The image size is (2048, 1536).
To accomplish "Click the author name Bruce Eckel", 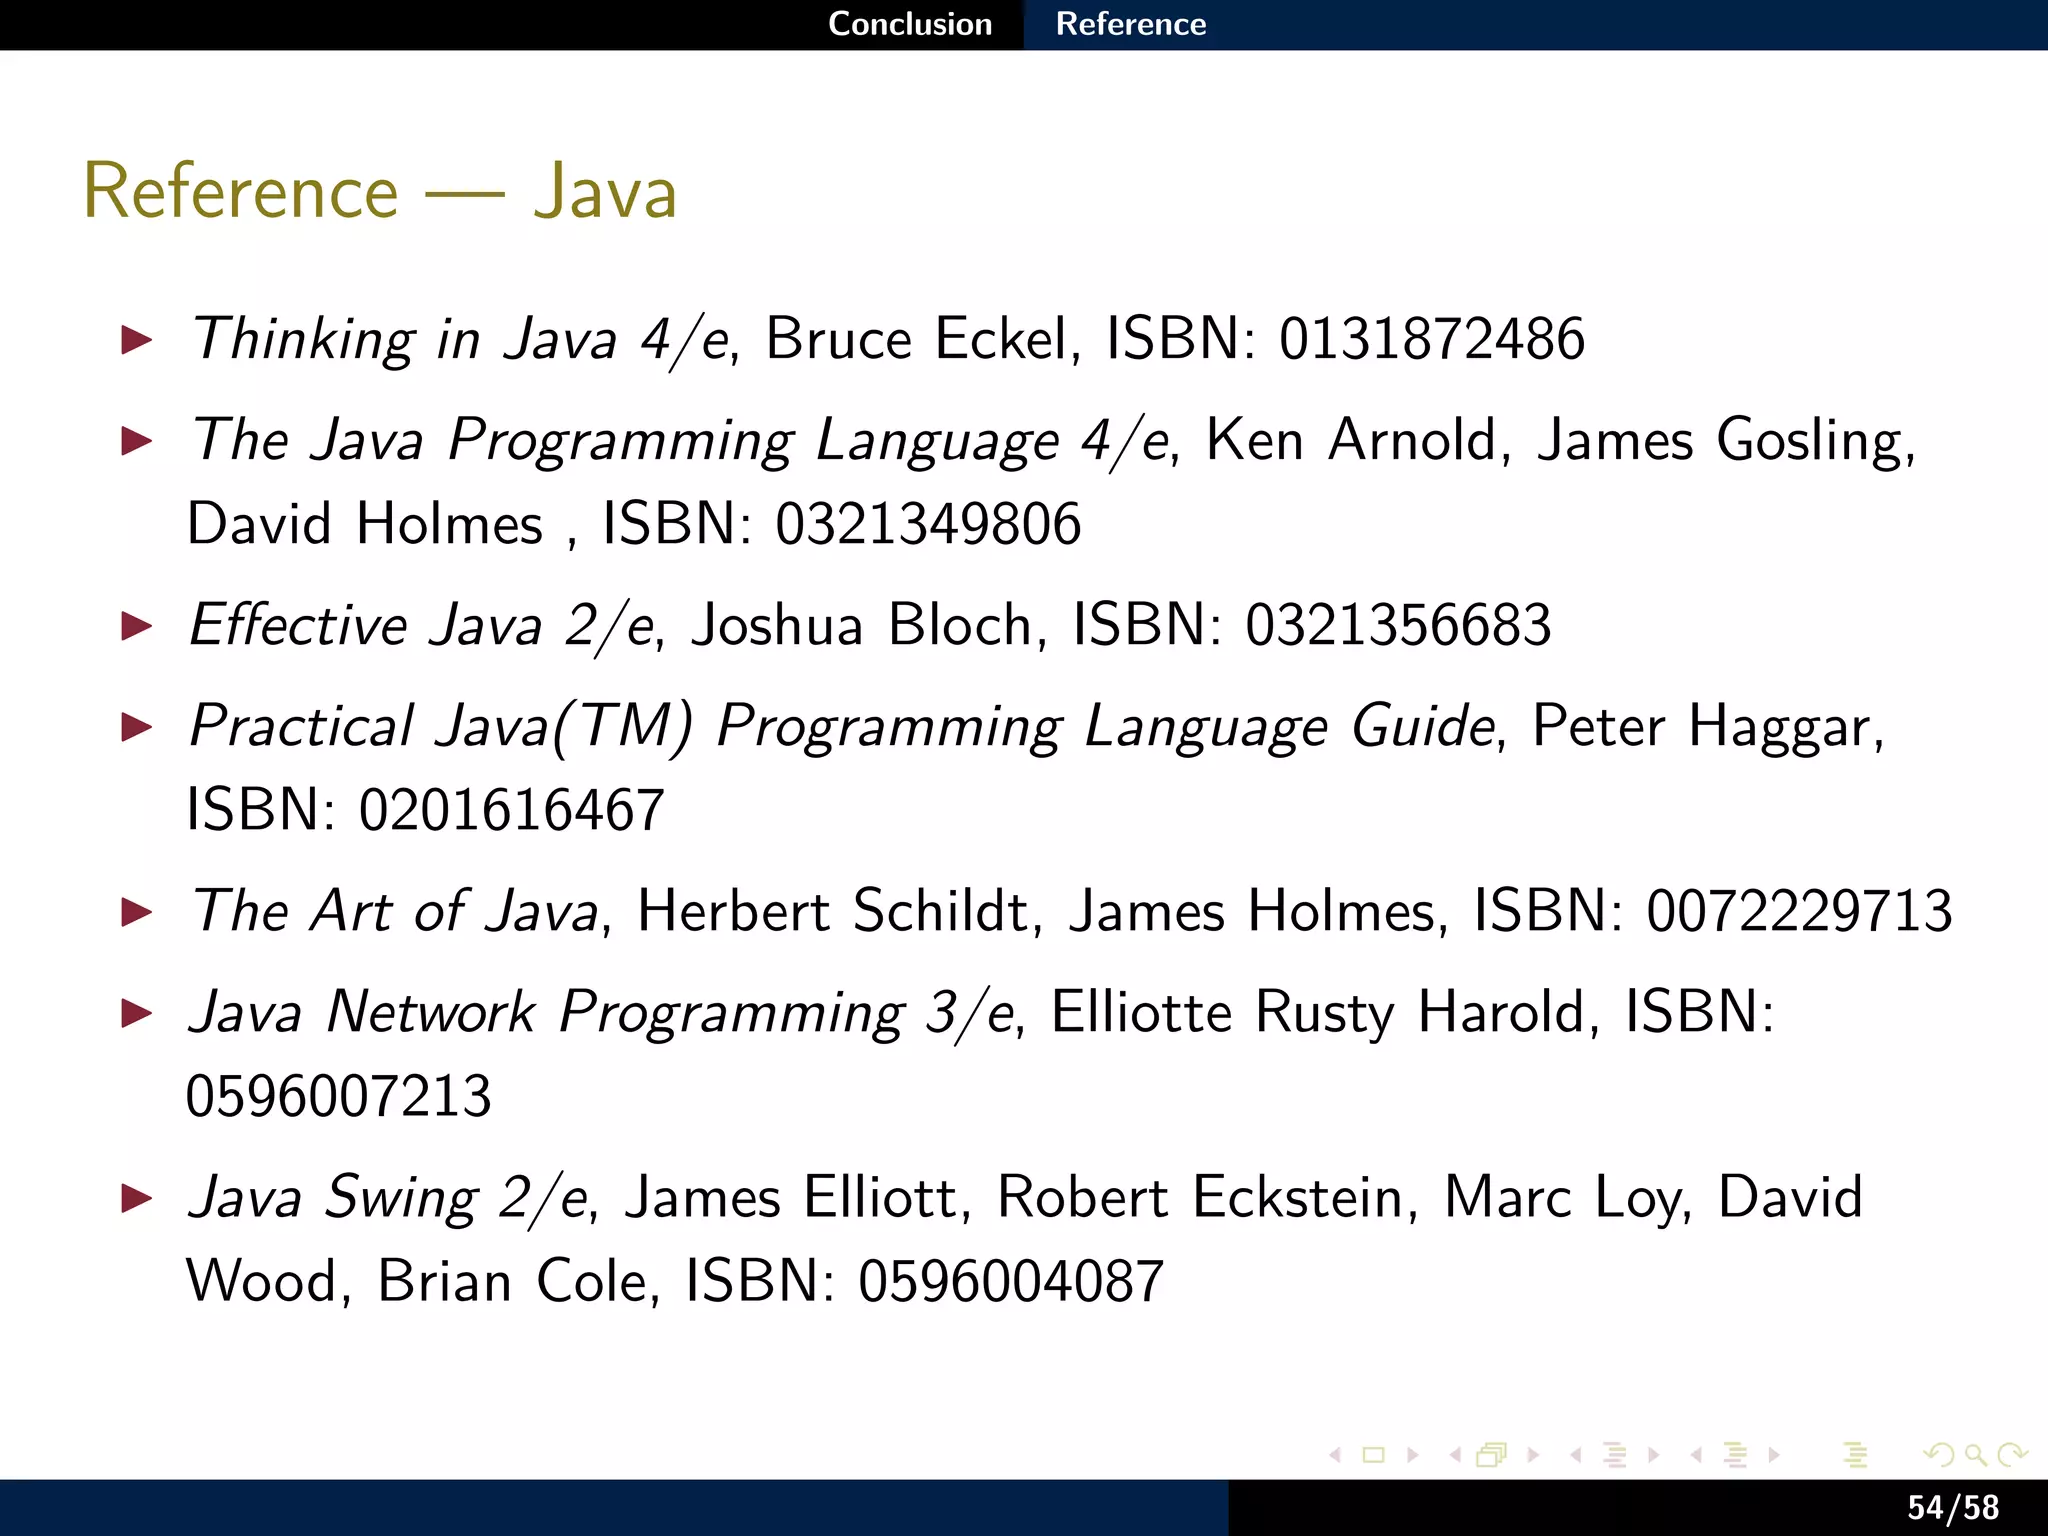I will (915, 338).
